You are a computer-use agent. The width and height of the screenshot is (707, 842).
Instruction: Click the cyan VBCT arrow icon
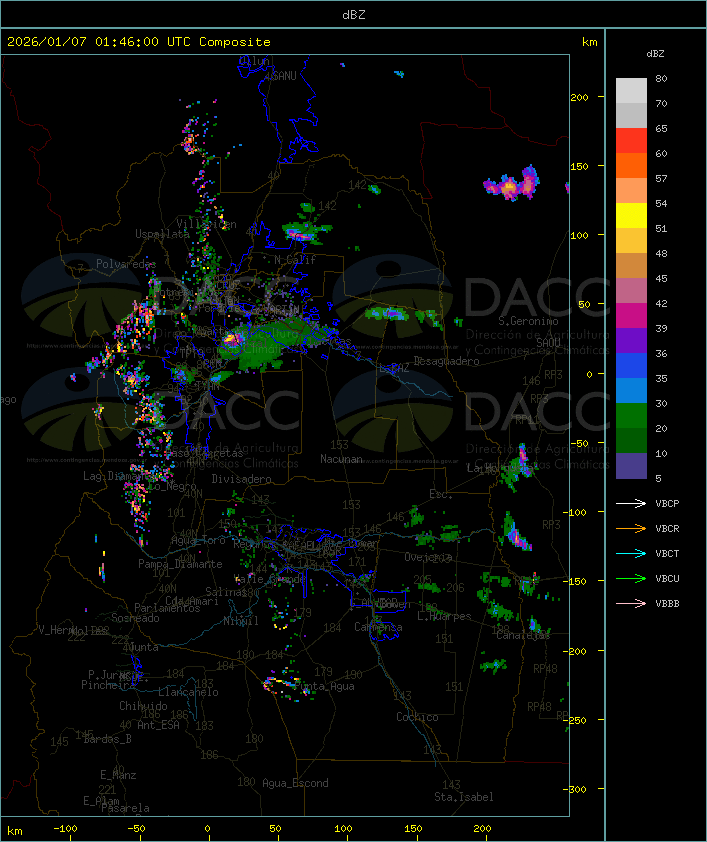tap(631, 554)
